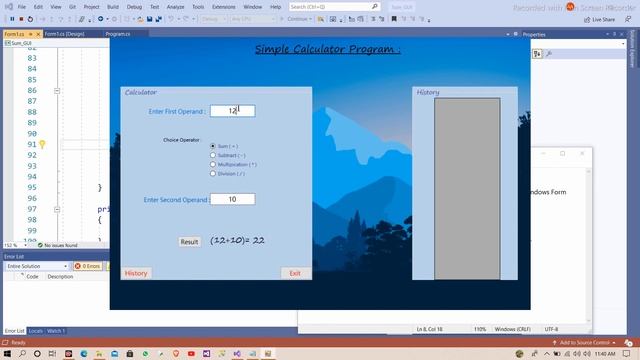Open Live Share
The image size is (640, 360).
600,19
